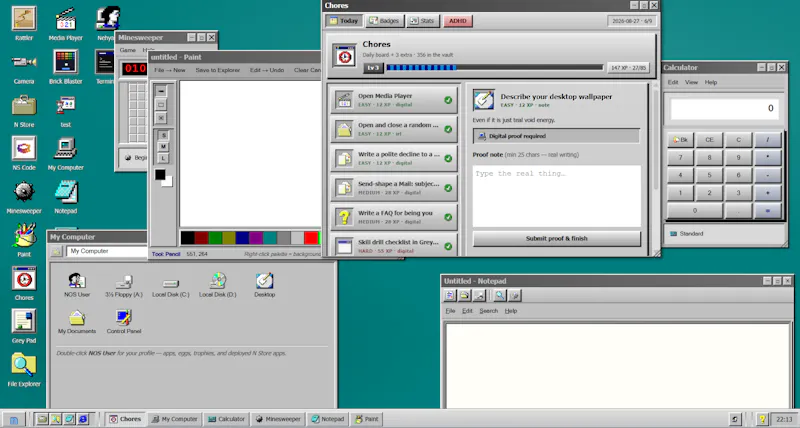
Task: Open the Game menu in Minesweeper
Action: point(128,50)
